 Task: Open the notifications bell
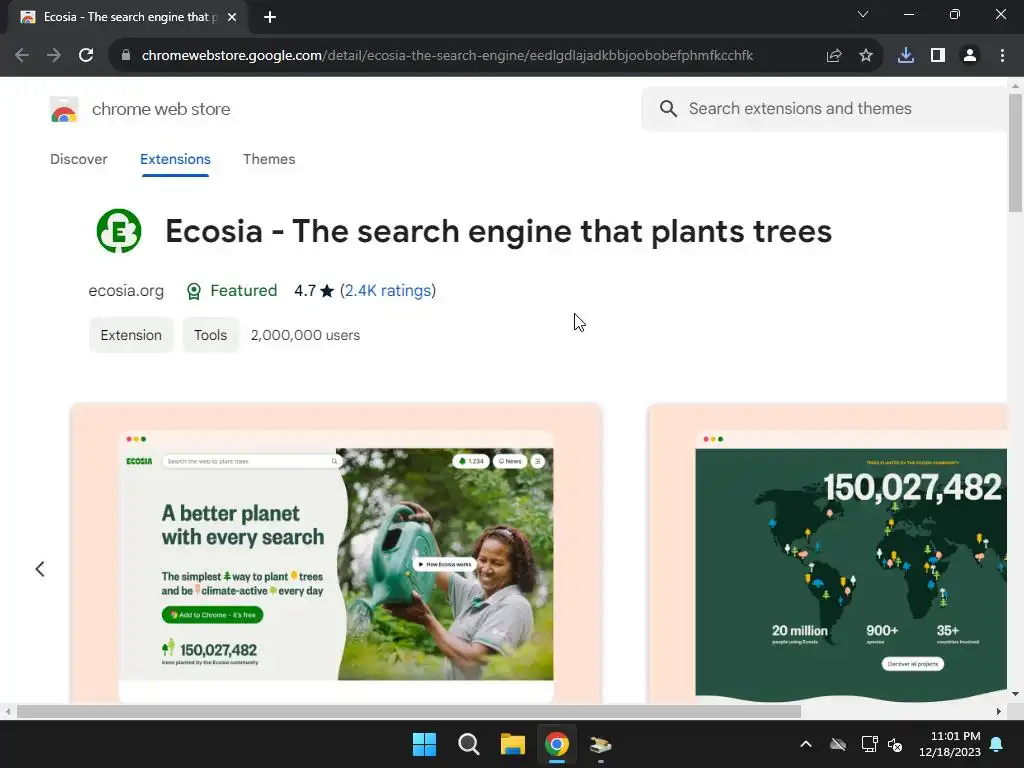pos(997,744)
